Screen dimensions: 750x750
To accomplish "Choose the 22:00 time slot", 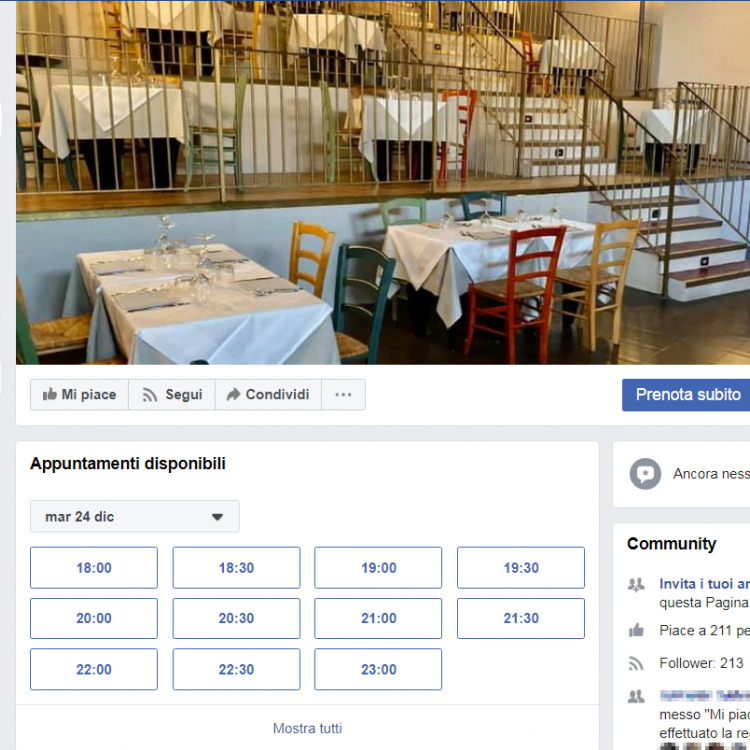I will pyautogui.click(x=94, y=669).
